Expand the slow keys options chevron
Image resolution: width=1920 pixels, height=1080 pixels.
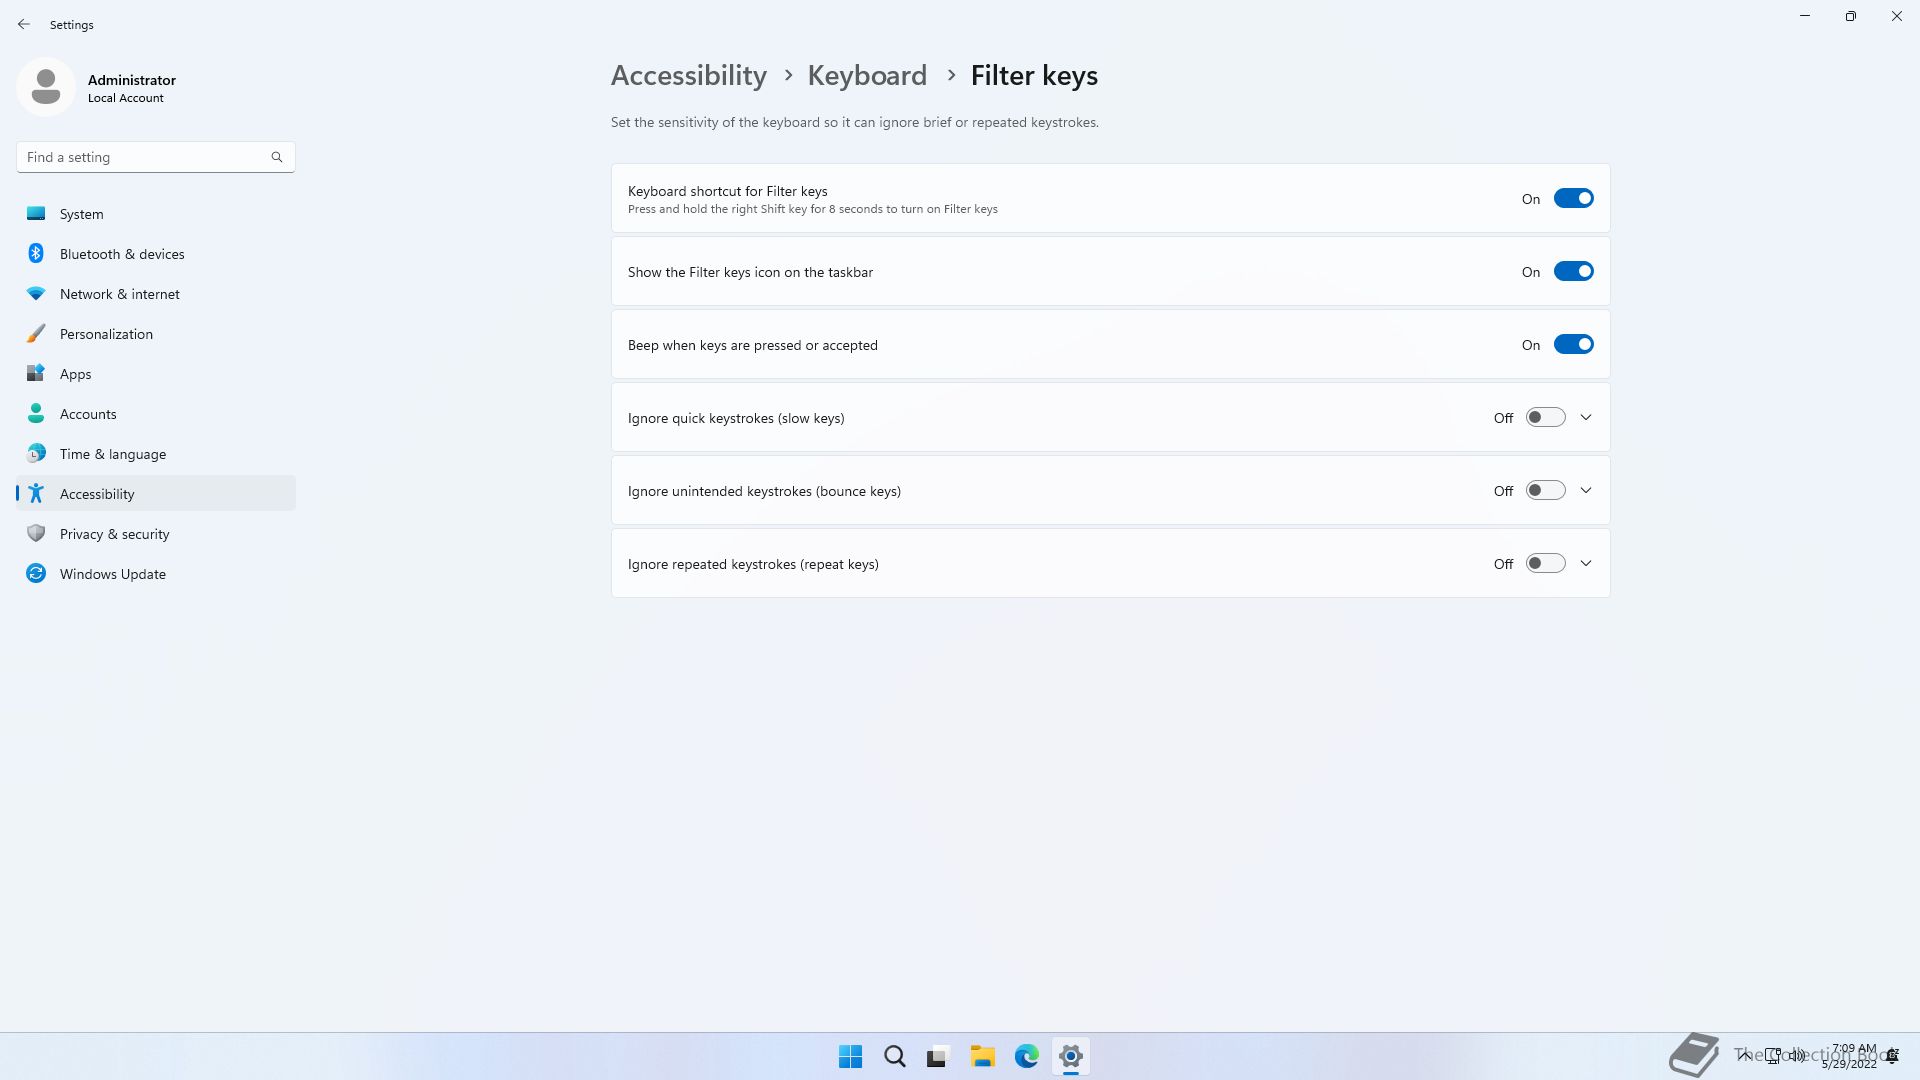click(1586, 417)
